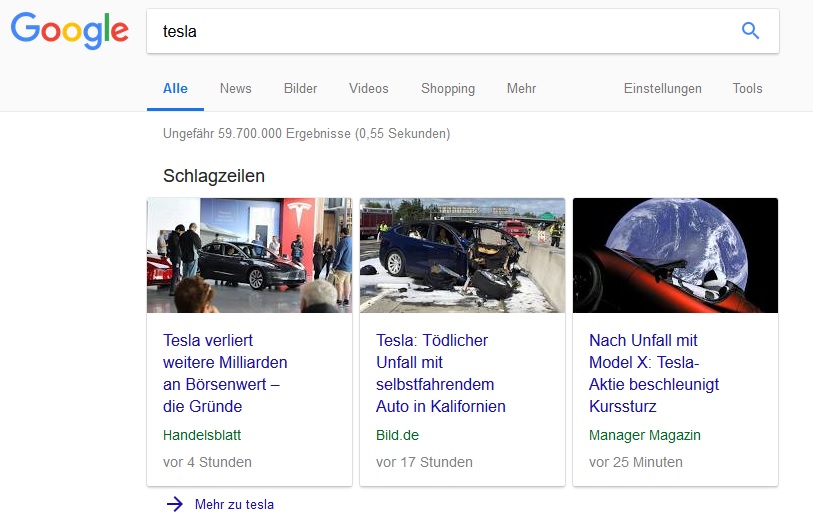Open the crashed Model X photo
Image resolution: width=813 pixels, height=526 pixels.
[x=462, y=255]
